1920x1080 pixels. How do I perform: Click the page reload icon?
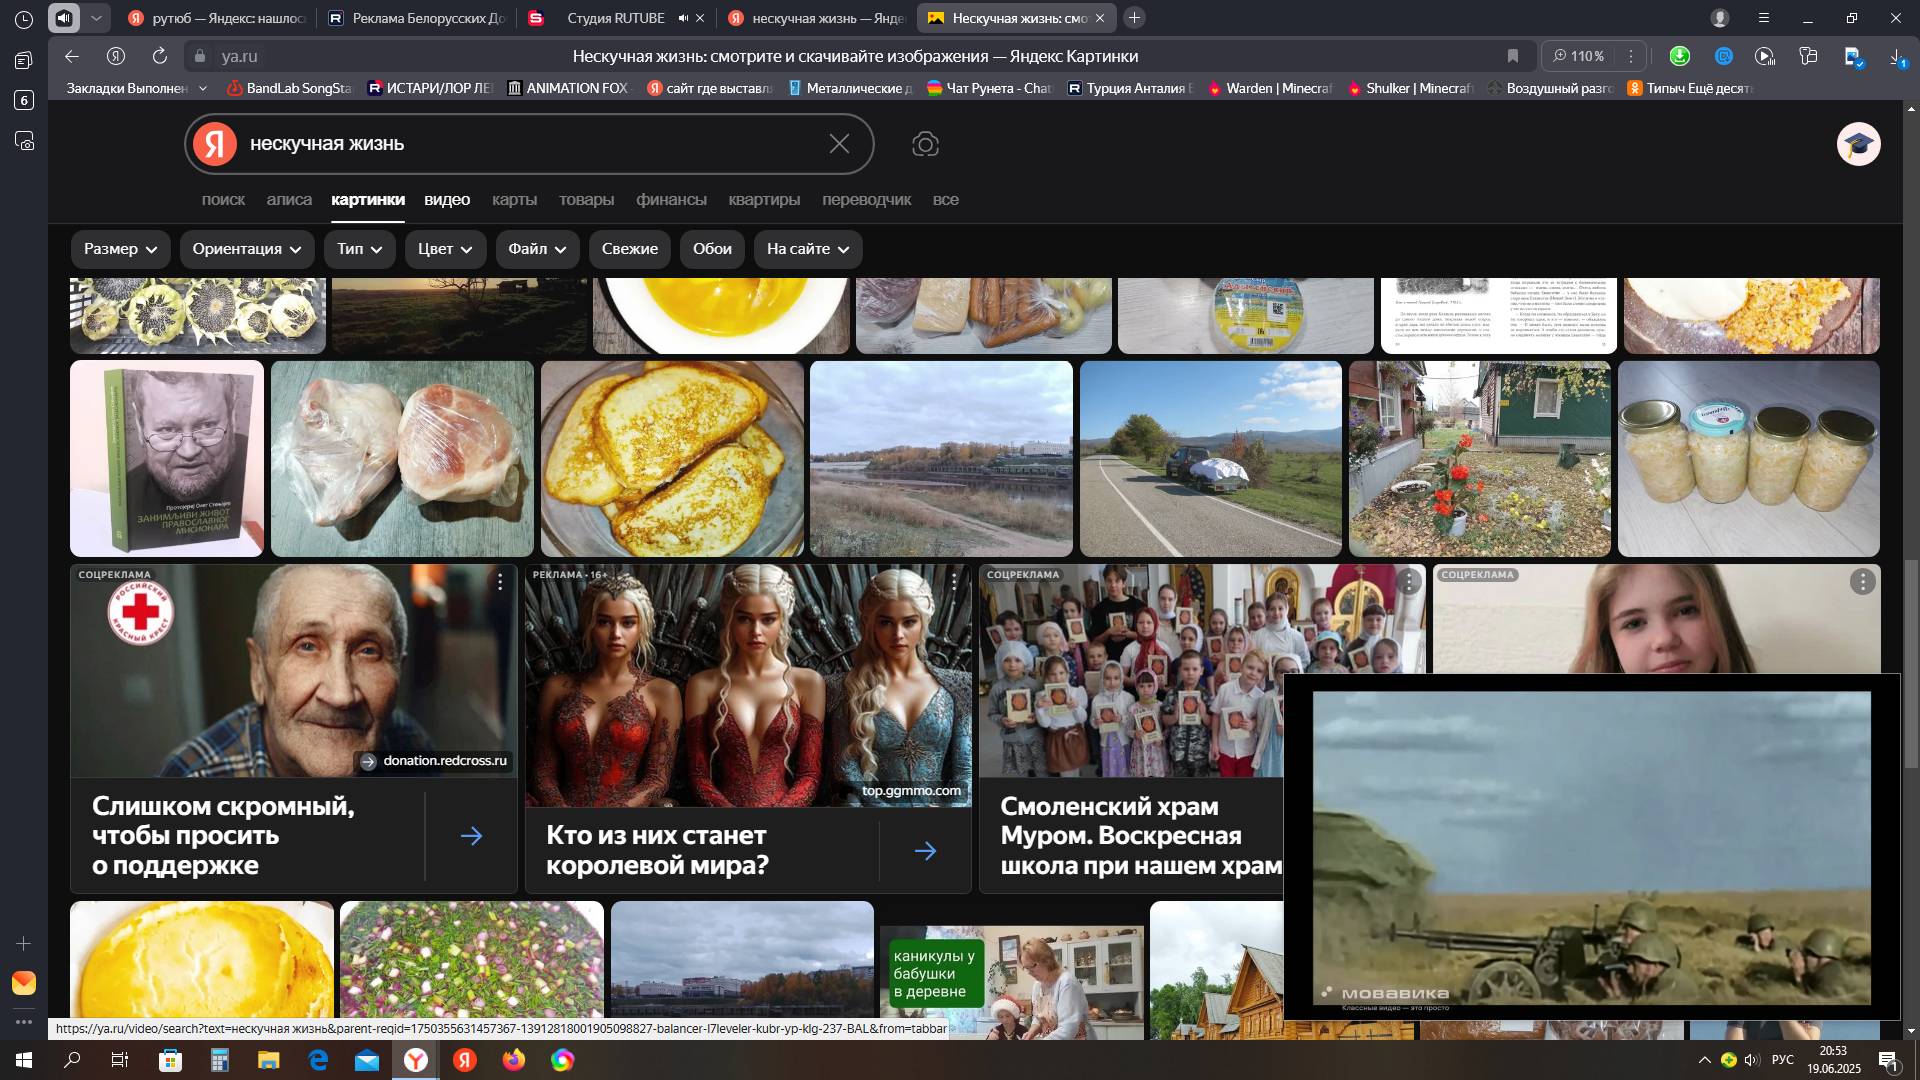pyautogui.click(x=160, y=56)
